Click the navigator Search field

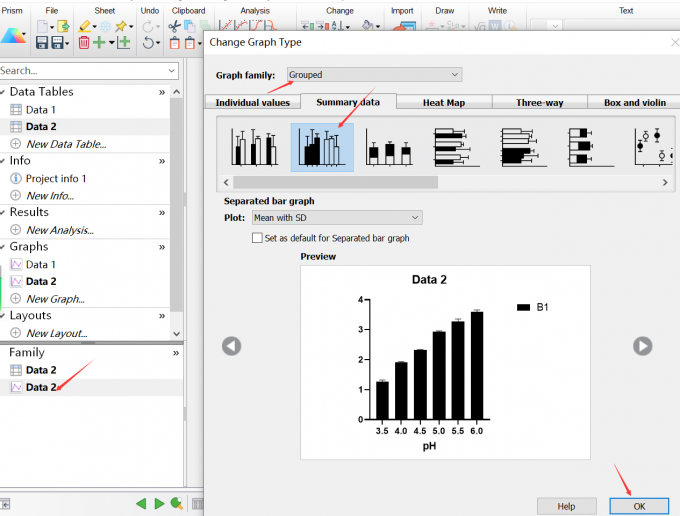(85, 71)
